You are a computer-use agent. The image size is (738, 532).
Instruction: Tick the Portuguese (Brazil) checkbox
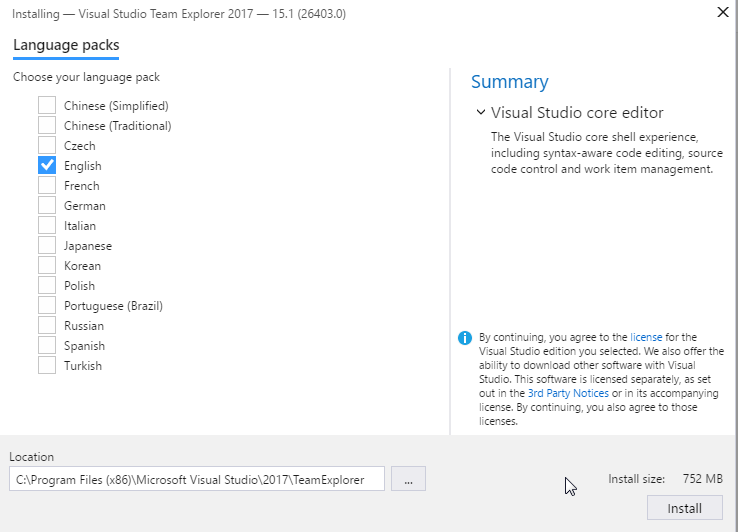click(47, 305)
